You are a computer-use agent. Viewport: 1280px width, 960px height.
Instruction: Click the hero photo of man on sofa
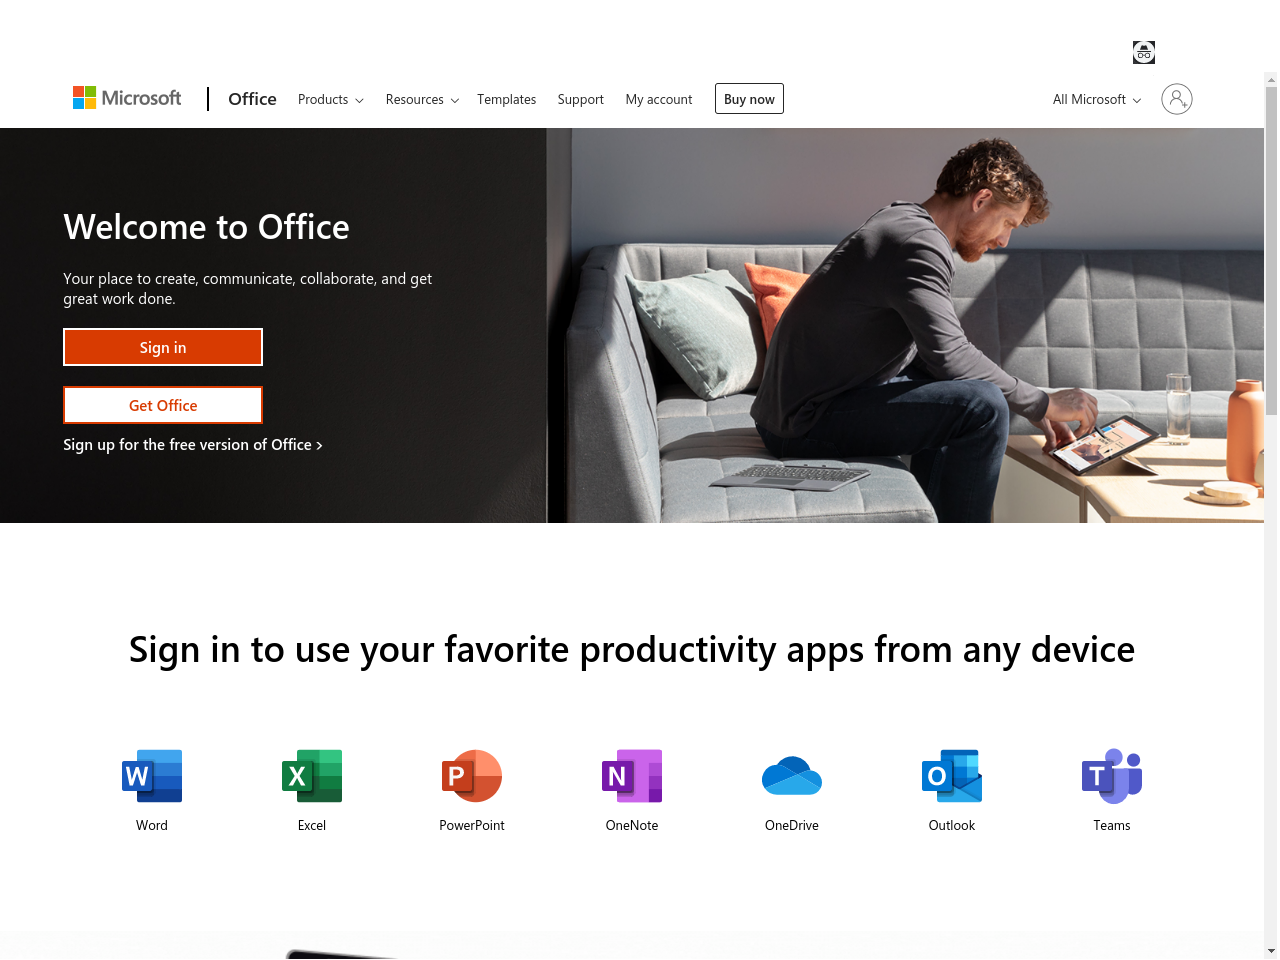coord(905,325)
